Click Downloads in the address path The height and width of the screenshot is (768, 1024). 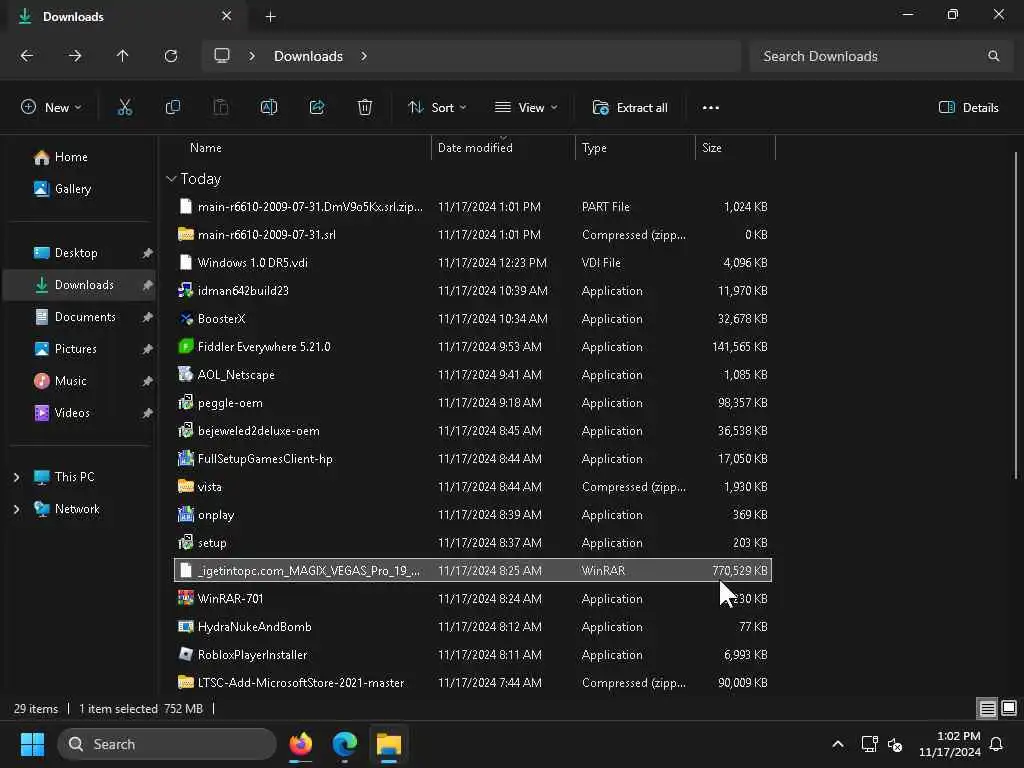(308, 56)
